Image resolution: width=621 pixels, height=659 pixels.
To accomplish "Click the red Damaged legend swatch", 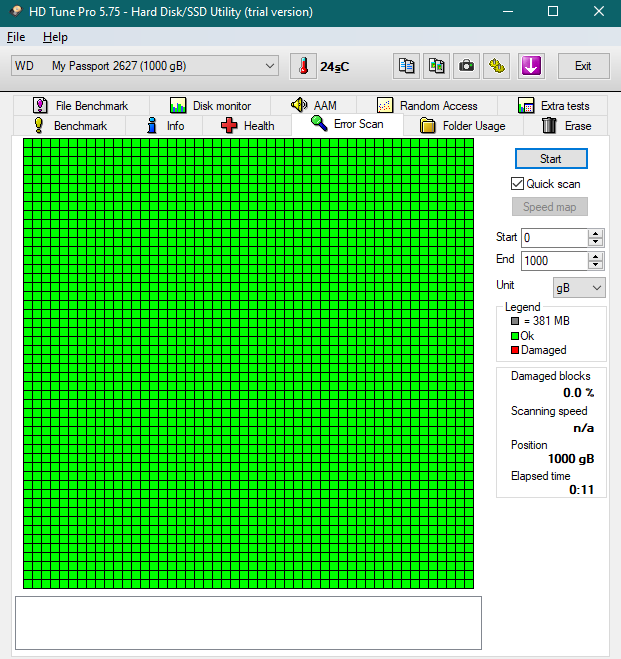I will 515,350.
